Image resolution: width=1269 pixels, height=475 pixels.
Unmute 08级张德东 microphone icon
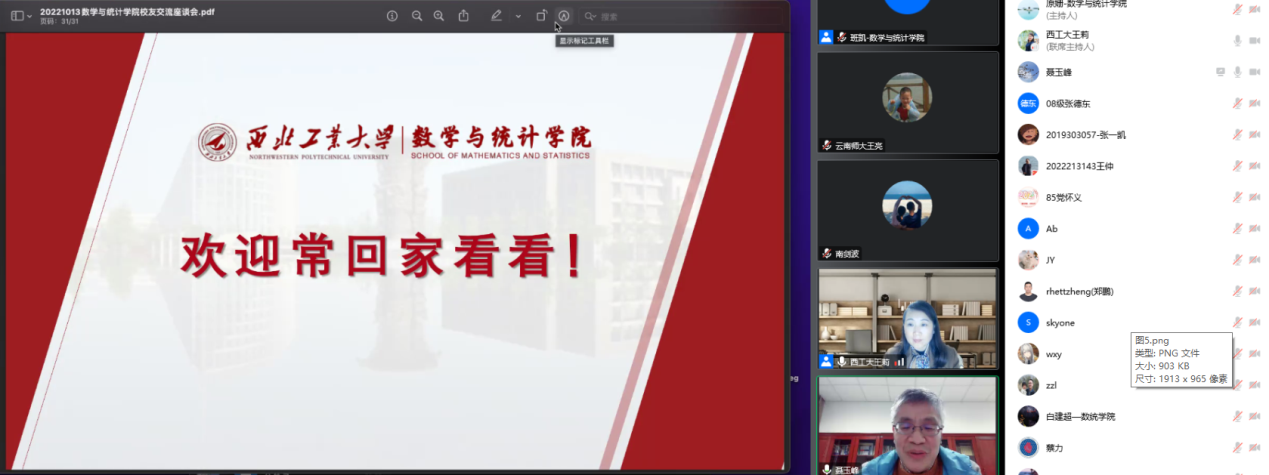1238,103
